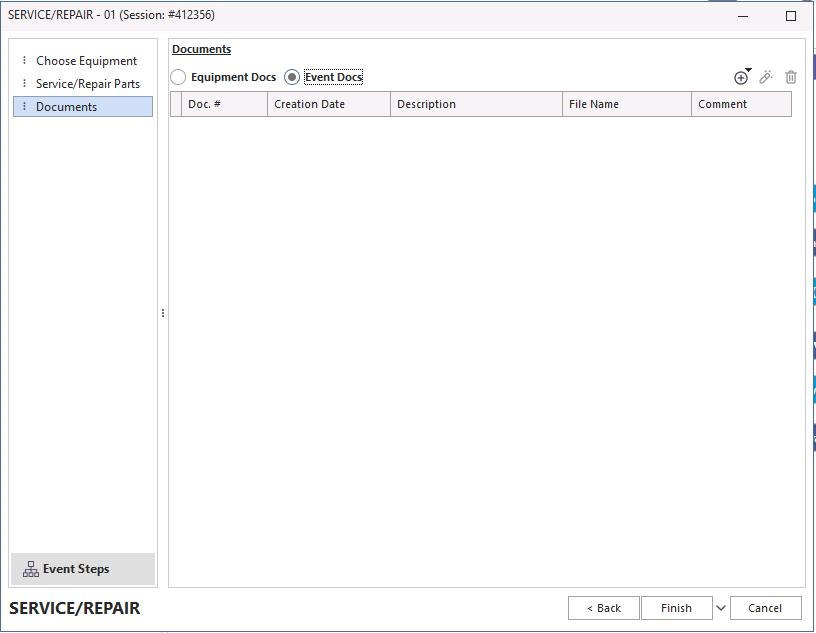Go to the Service/Repair Parts step
Screen dimensions: 816x633
pyautogui.click(x=88, y=84)
